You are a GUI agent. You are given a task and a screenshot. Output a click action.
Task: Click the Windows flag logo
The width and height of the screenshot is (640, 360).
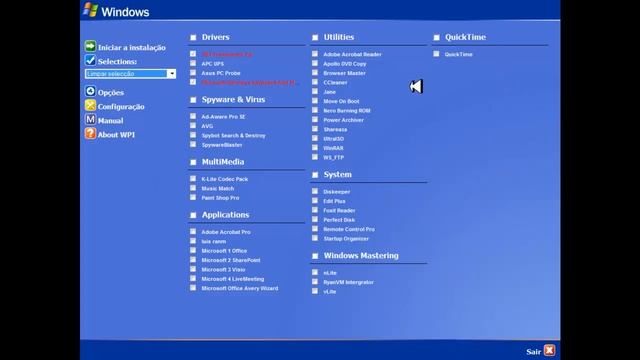coord(90,10)
